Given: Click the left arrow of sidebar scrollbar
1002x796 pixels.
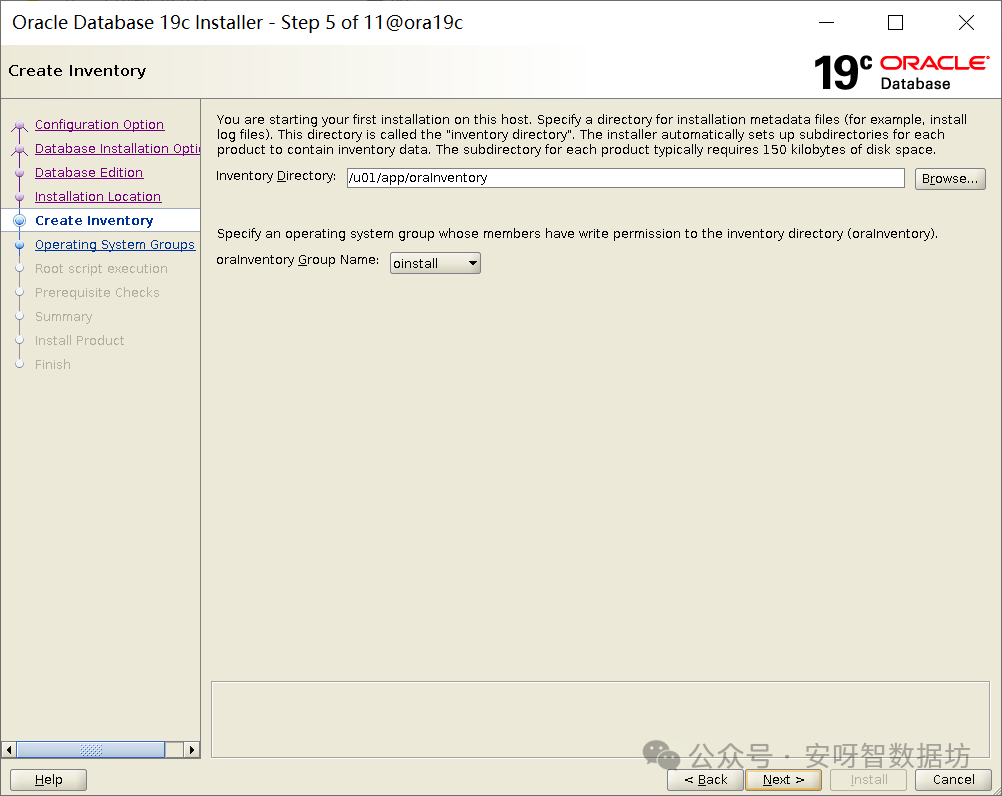Looking at the screenshot, I should (x=9, y=749).
